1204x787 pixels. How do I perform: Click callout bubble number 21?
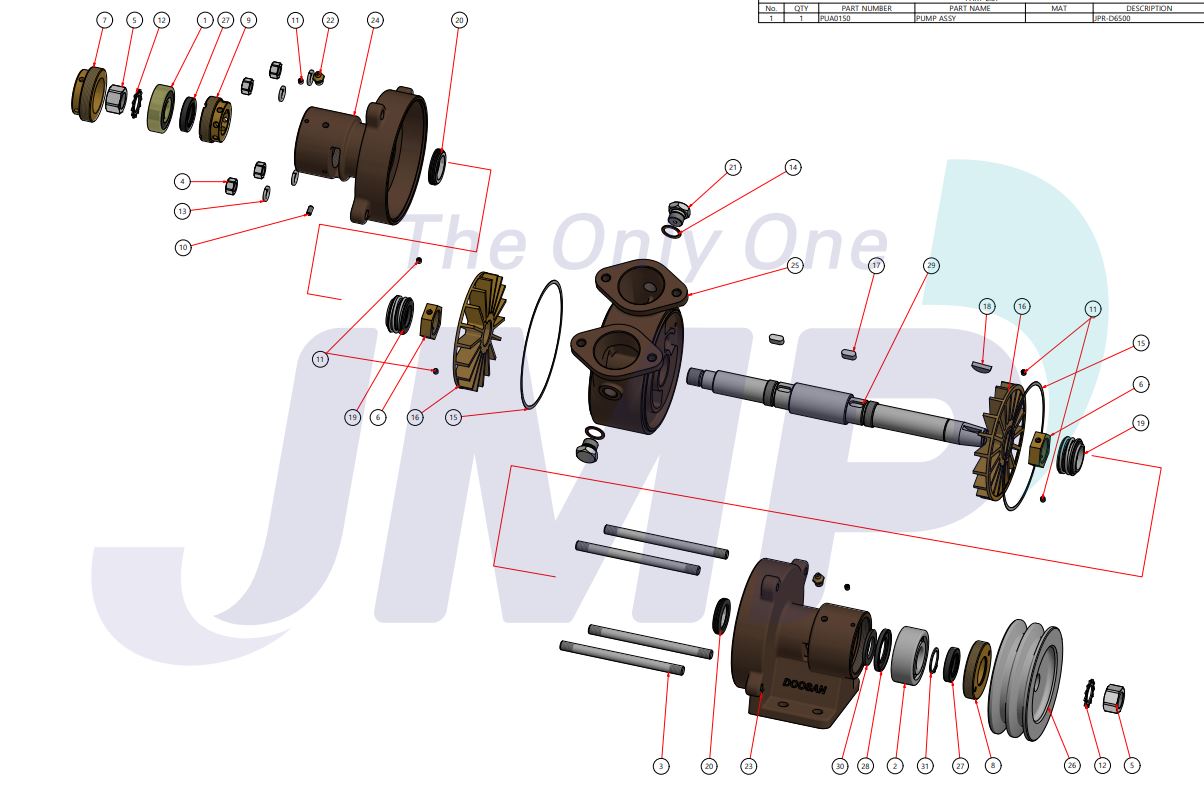(734, 167)
